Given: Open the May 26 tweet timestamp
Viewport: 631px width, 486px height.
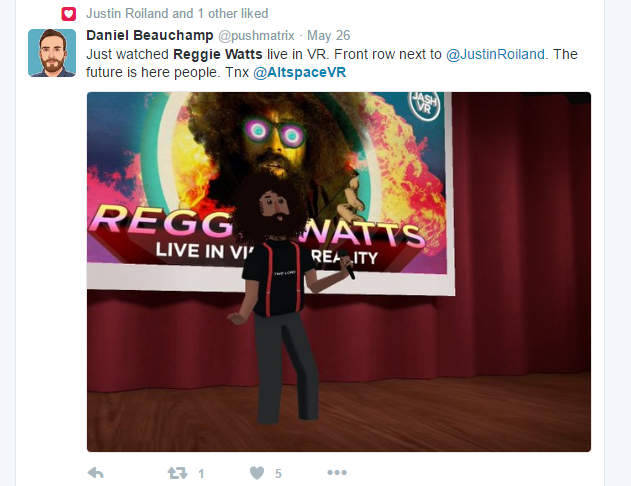Looking at the screenshot, I should pyautogui.click(x=328, y=35).
